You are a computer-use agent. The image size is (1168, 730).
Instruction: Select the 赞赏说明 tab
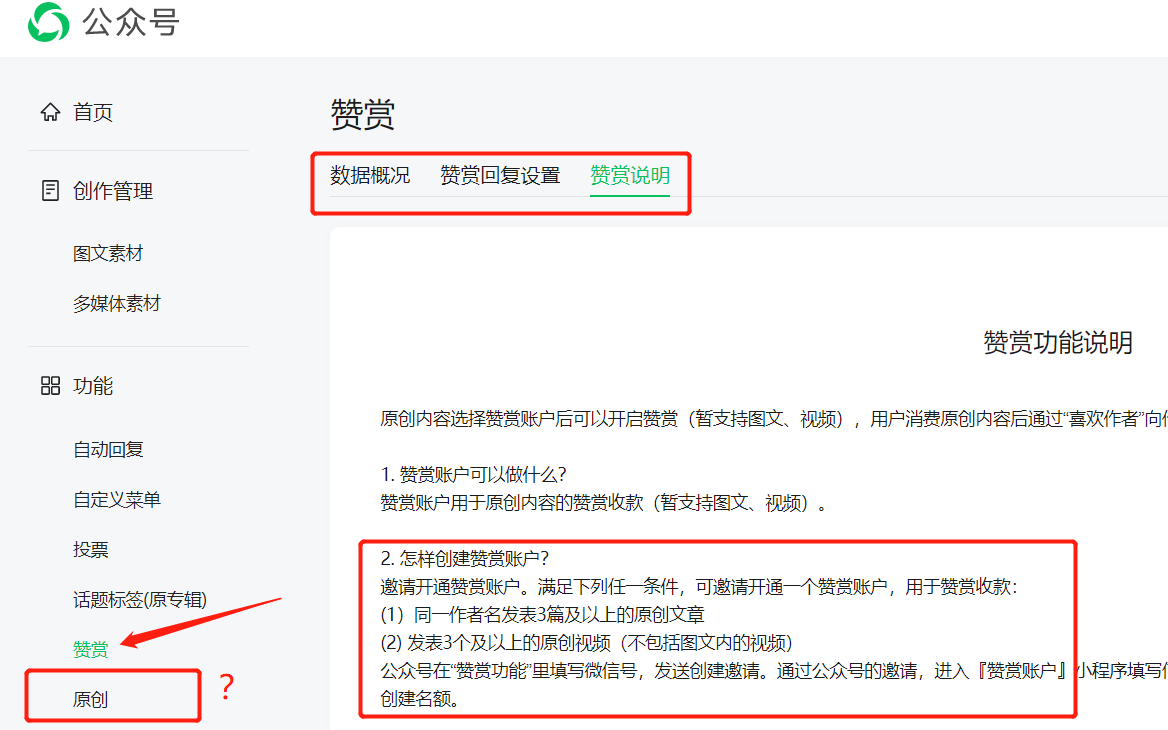click(x=629, y=173)
